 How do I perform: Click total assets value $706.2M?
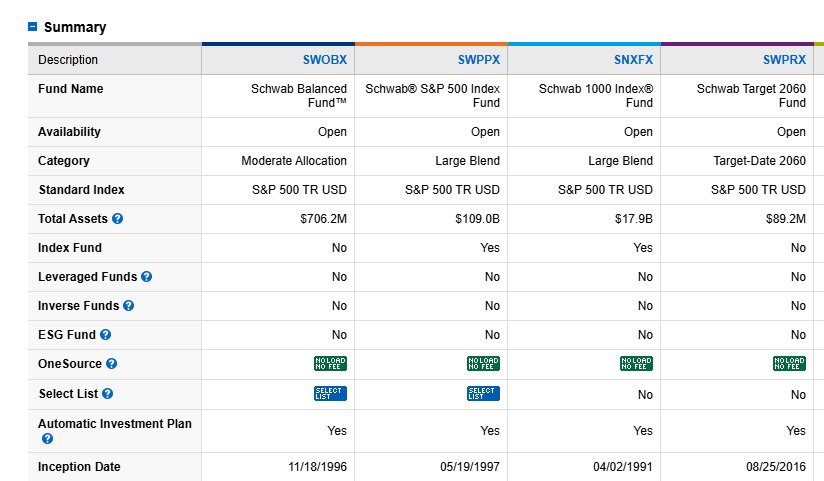pyautogui.click(x=323, y=219)
